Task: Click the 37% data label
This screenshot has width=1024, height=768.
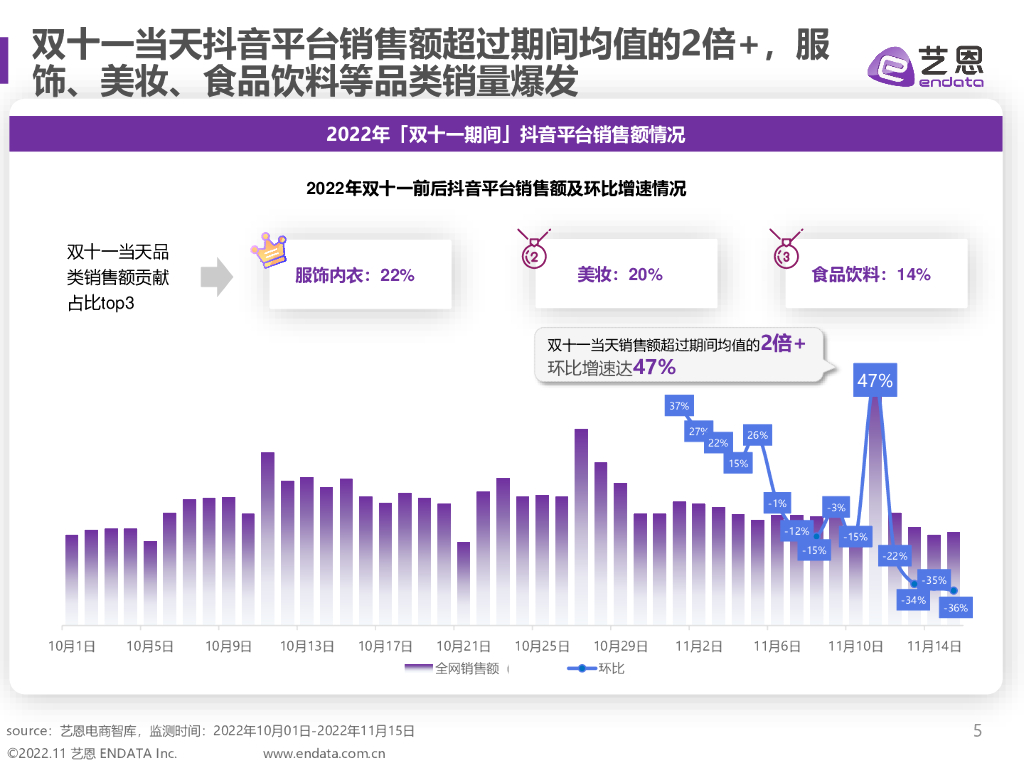Action: (679, 406)
